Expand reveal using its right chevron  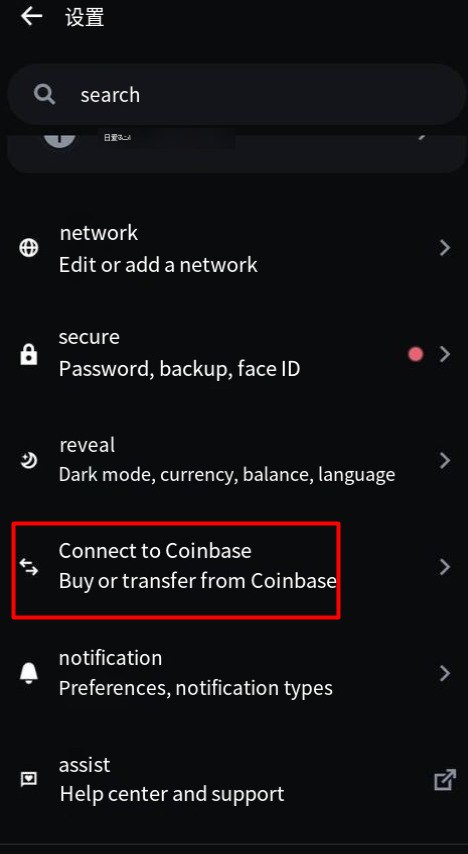pos(445,461)
